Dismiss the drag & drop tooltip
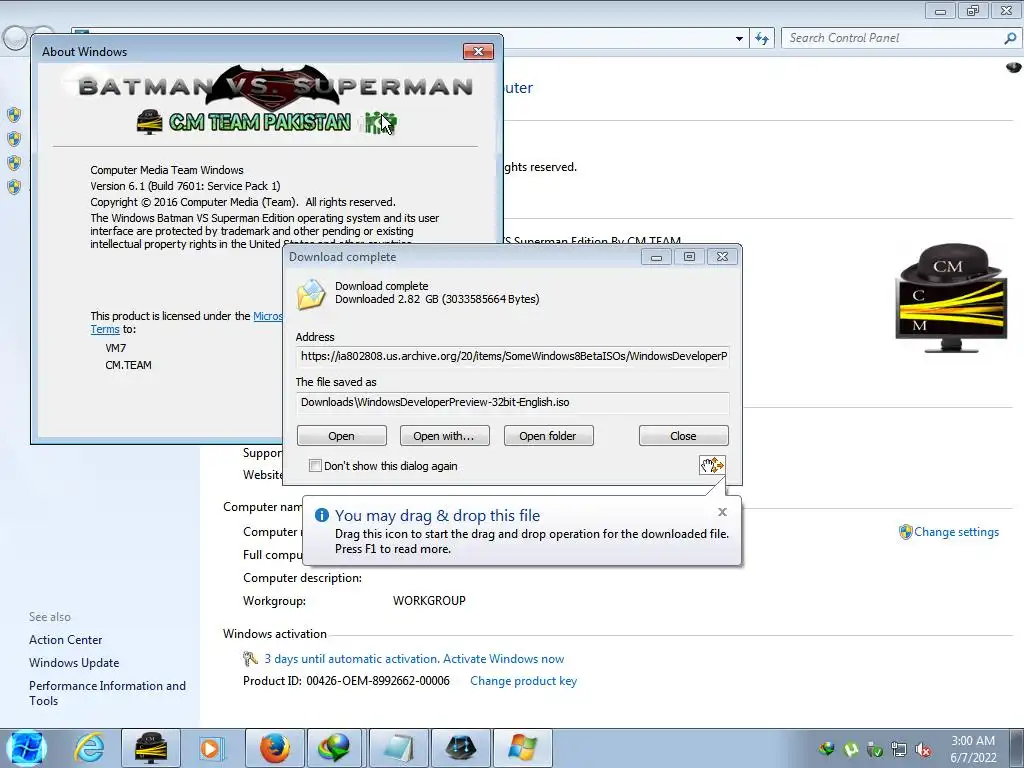The width and height of the screenshot is (1024, 768). point(722,512)
